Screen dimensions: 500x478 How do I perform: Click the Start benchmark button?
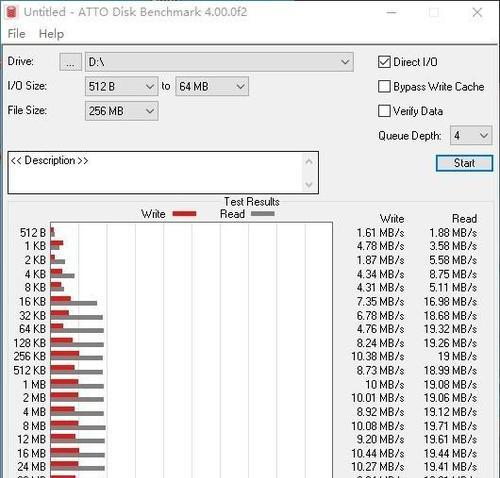[x=464, y=163]
